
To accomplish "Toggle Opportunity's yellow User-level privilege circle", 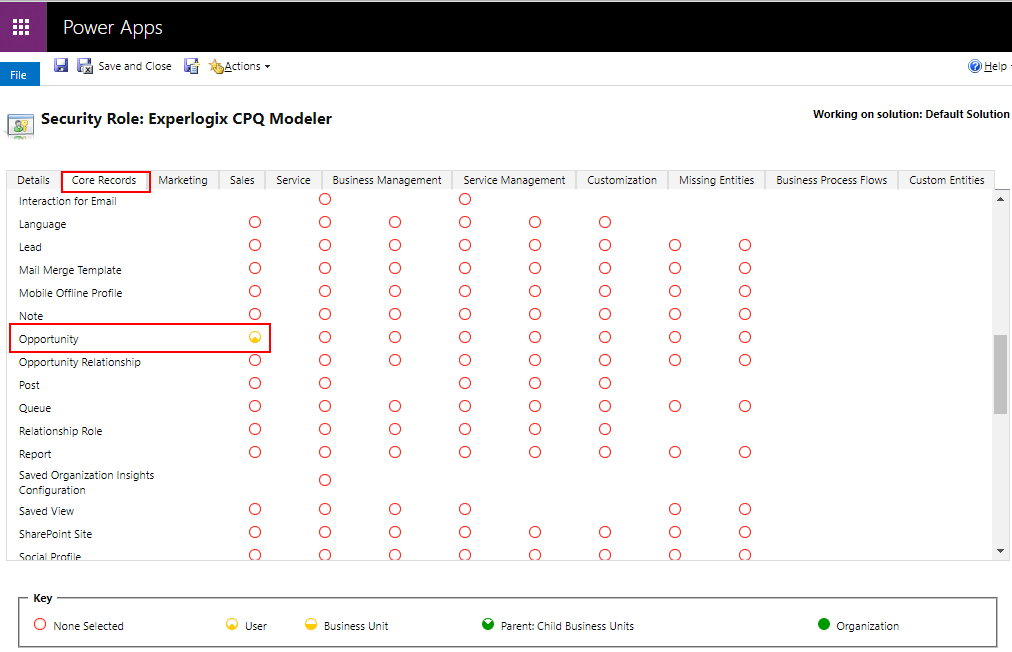I will coord(255,337).
